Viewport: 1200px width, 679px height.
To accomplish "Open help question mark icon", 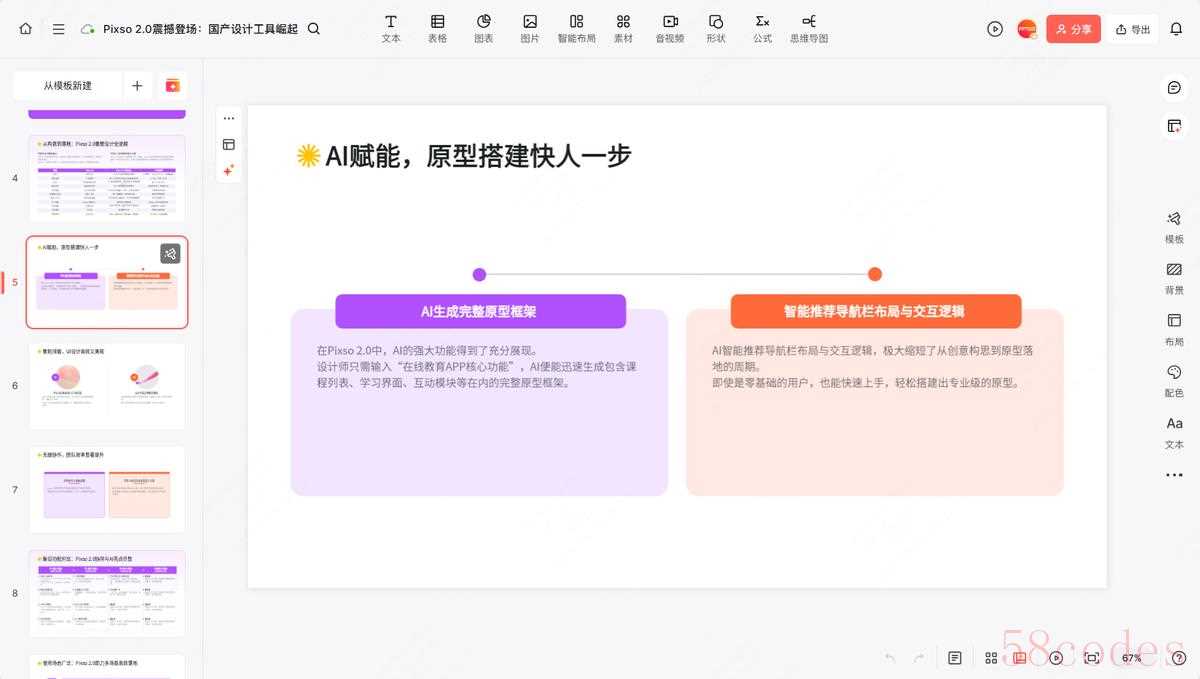I will [1178, 658].
